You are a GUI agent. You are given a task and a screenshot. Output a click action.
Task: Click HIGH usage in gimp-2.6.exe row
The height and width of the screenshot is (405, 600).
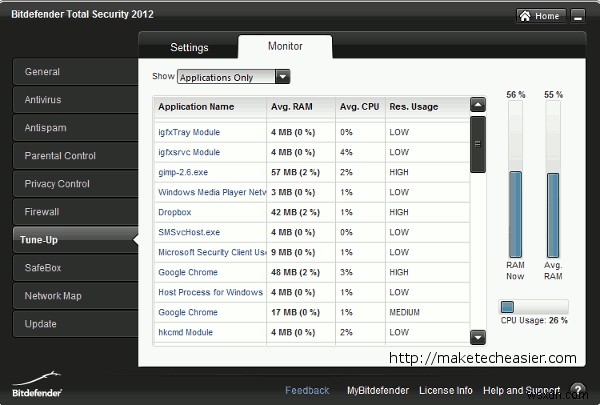(399, 172)
